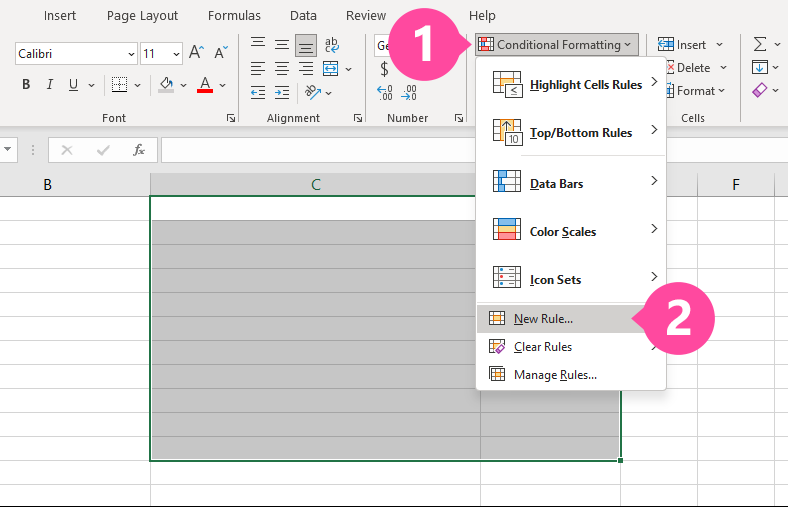Select column C header

315,184
